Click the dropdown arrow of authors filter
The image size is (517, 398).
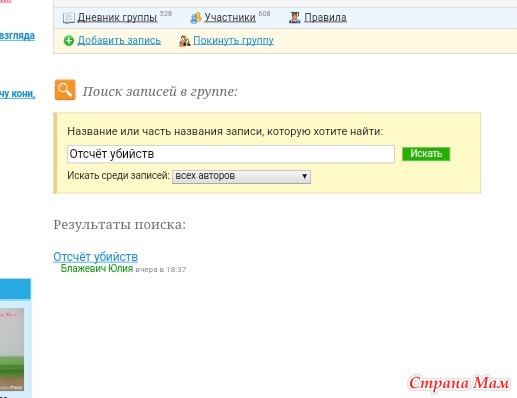(x=304, y=176)
